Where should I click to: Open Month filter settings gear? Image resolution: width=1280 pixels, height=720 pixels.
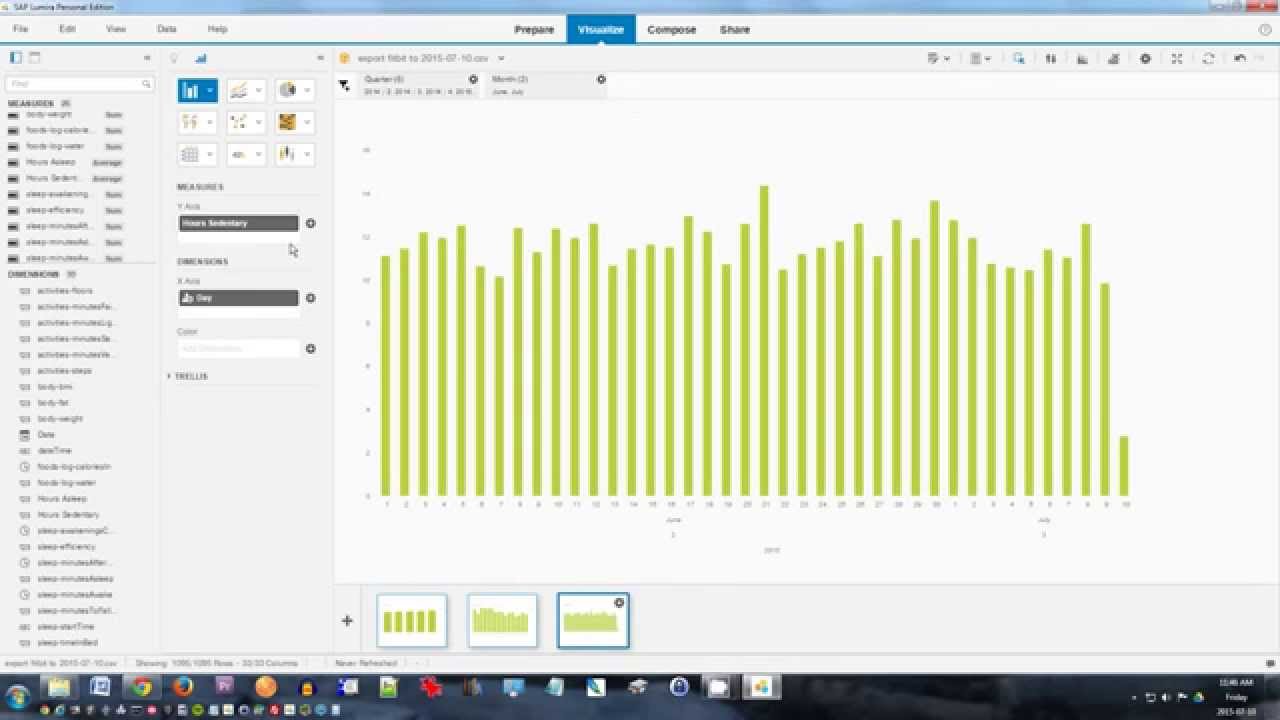click(601, 79)
